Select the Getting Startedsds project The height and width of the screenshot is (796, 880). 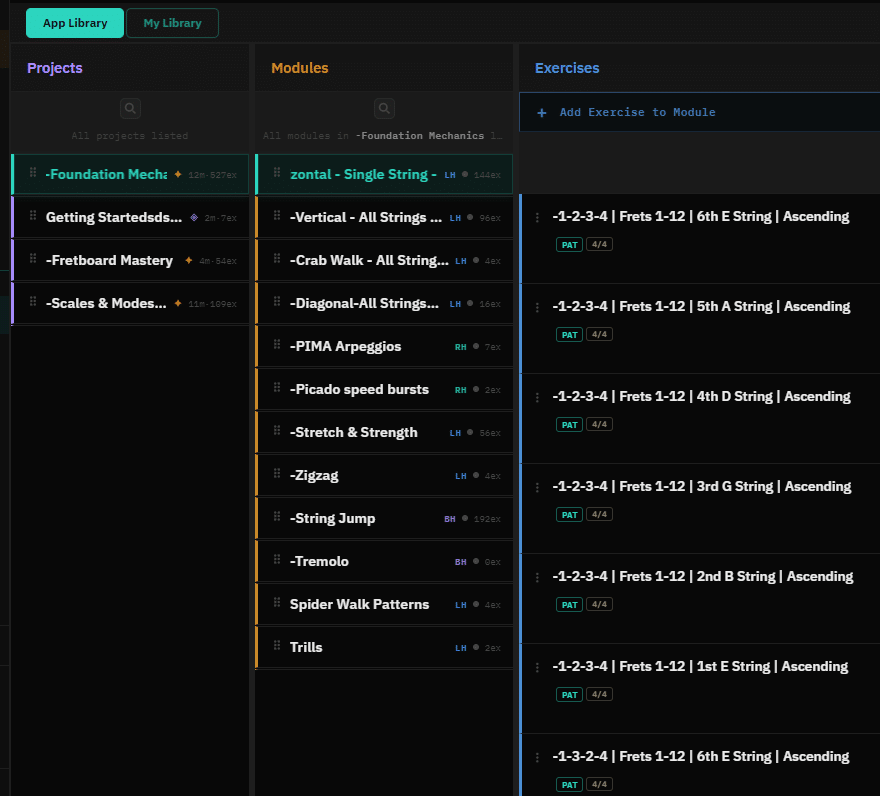coord(130,217)
